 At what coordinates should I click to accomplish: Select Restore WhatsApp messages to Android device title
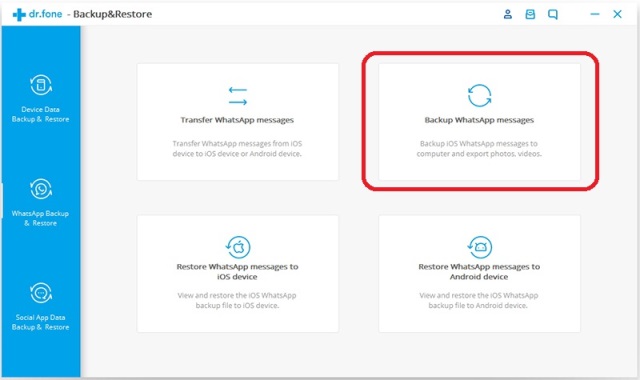click(x=479, y=271)
